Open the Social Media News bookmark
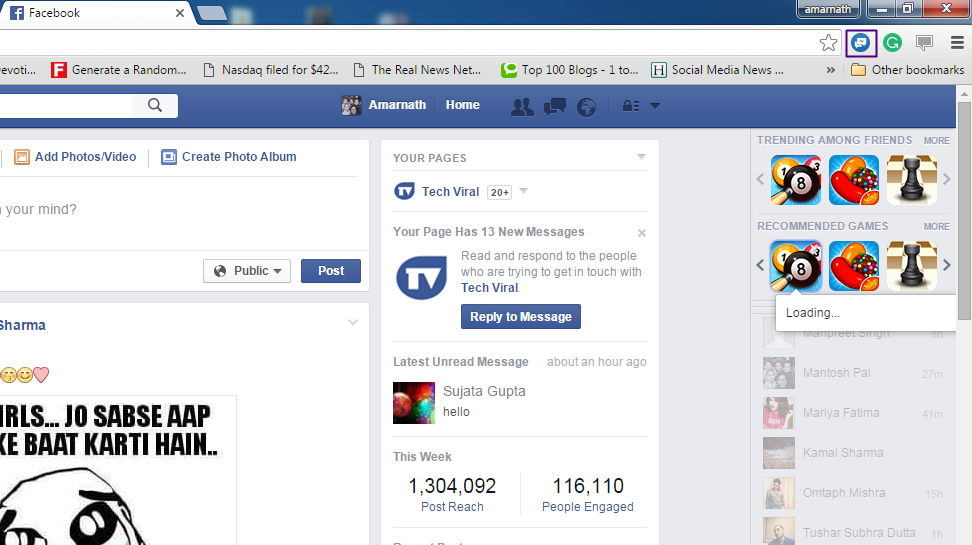Image resolution: width=972 pixels, height=545 pixels. pos(717,70)
